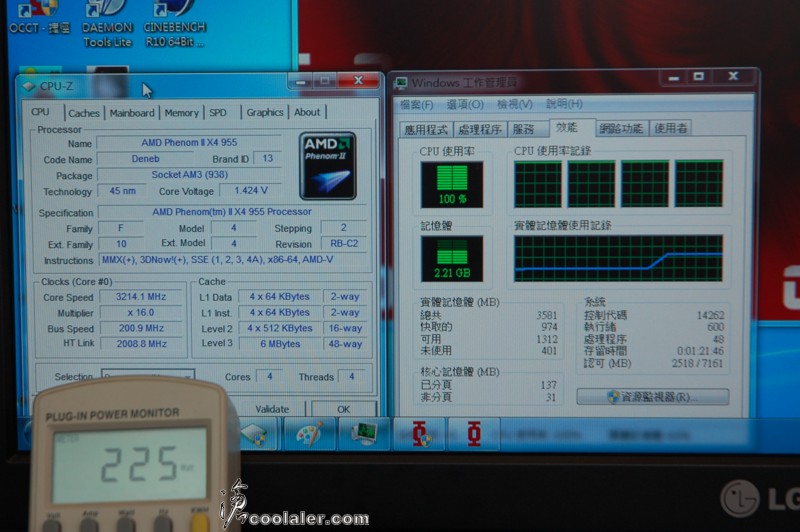The image size is (800, 532).
Task: Click the 實體記憶體使用記錄 graph
Action: click(618, 258)
